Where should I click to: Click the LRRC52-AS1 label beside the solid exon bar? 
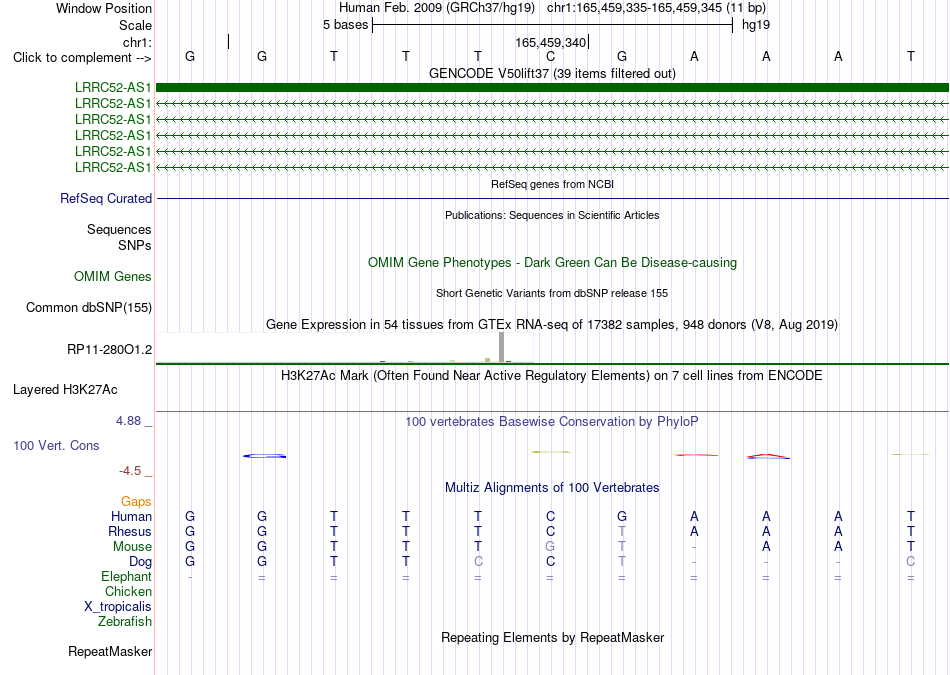click(x=113, y=87)
